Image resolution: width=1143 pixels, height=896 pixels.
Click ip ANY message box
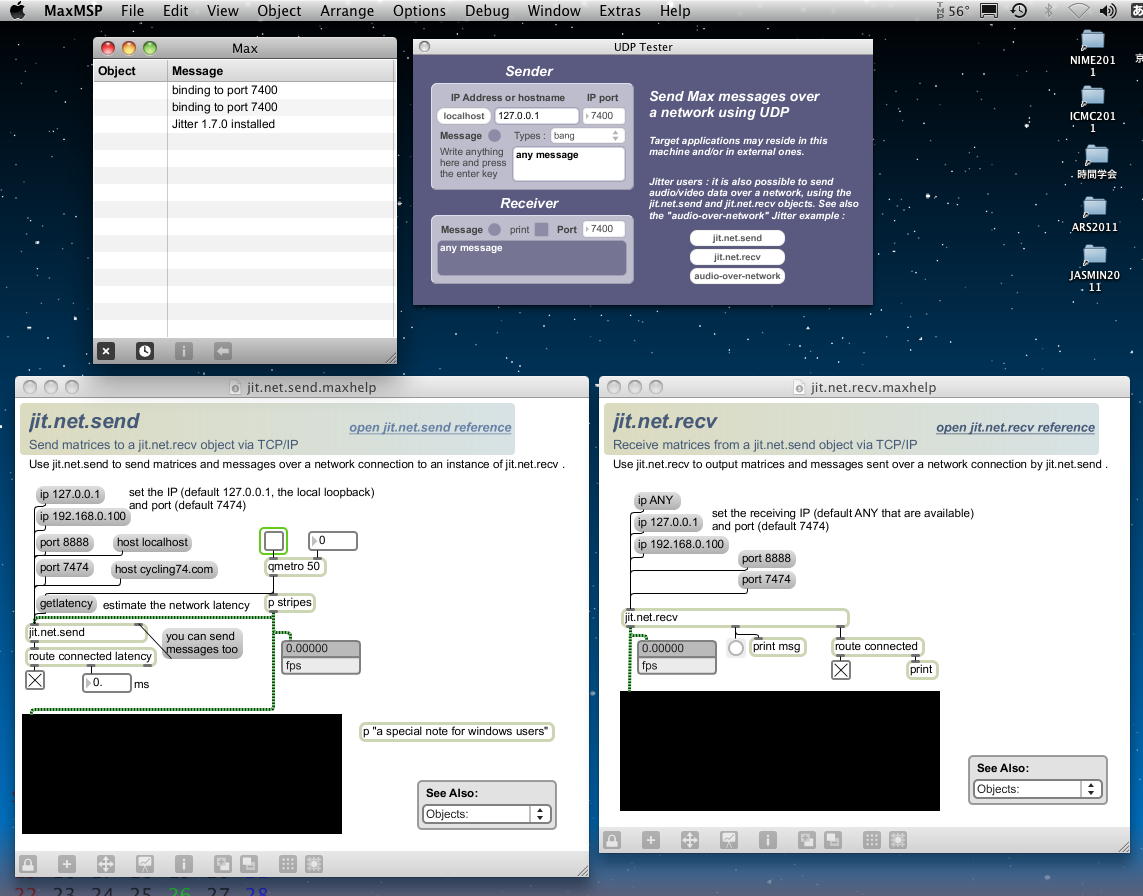tap(655, 500)
